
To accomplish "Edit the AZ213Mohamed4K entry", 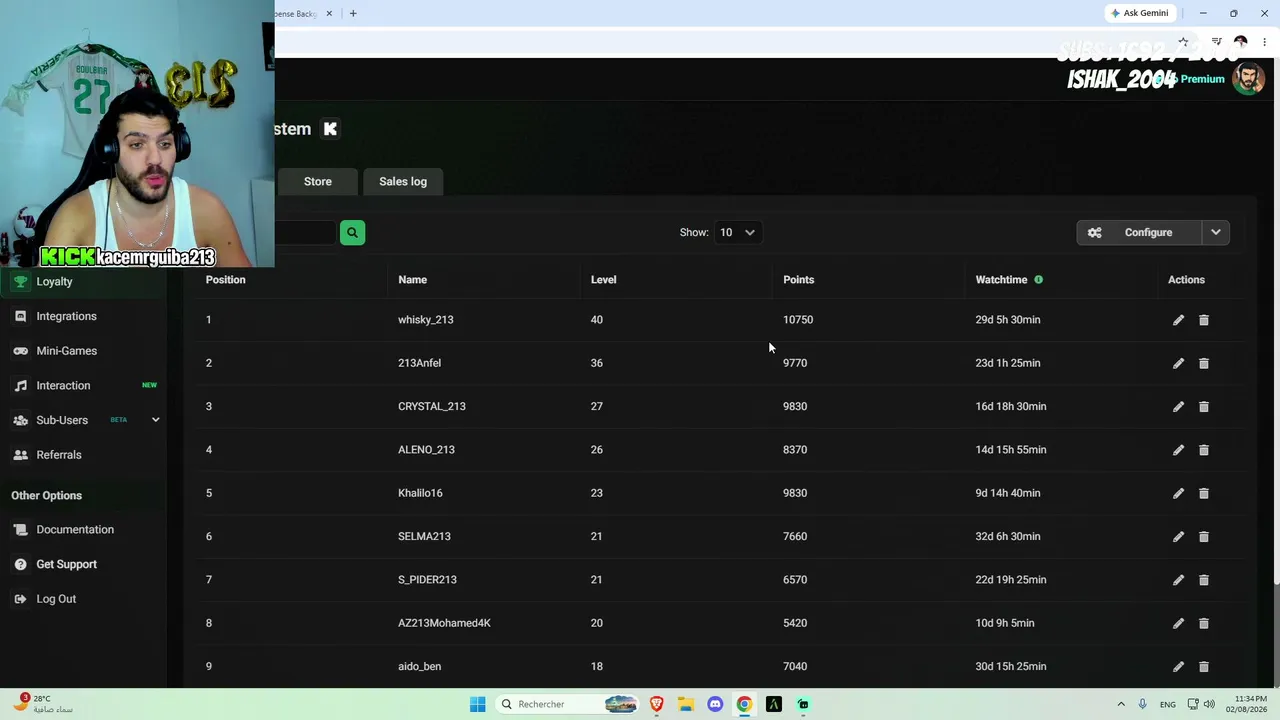I will pos(1178,623).
